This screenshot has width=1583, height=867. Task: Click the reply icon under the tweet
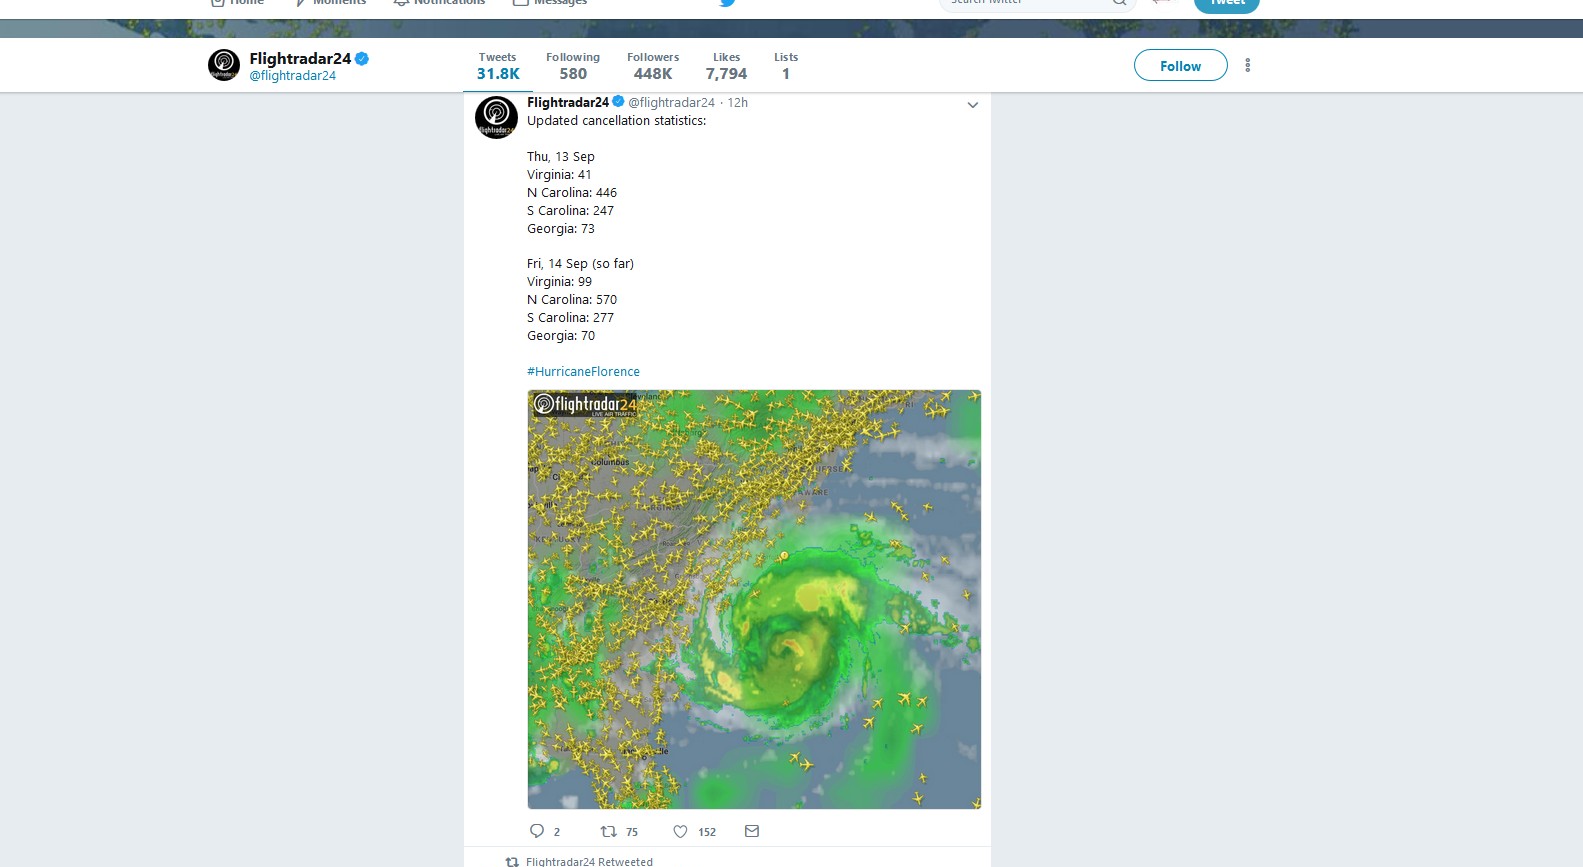pos(537,831)
